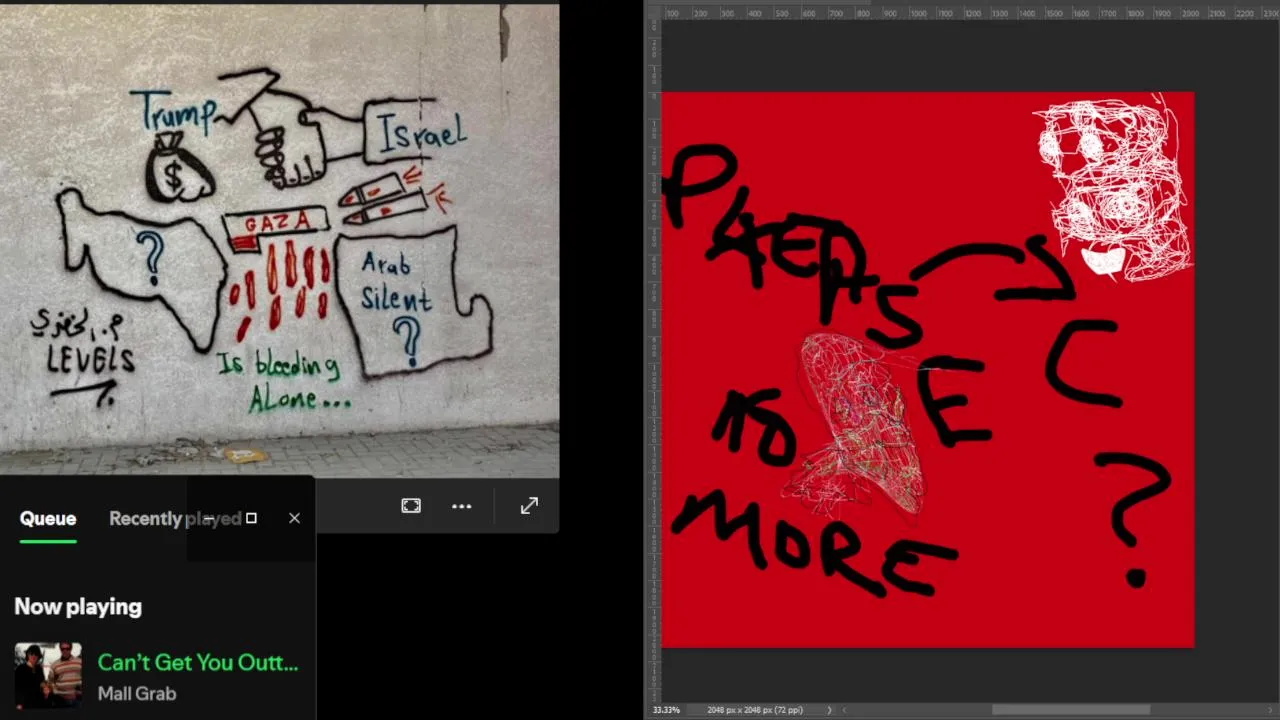Screen dimensions: 1280x720
Task: Open the three-dots more options menu
Action: (461, 506)
